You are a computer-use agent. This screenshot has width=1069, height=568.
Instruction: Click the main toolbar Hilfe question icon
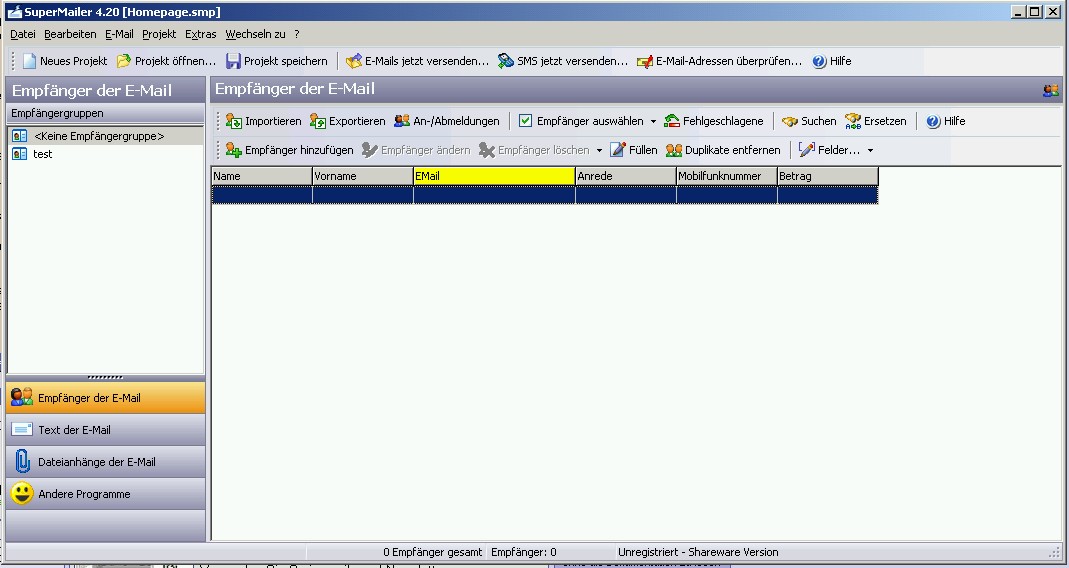coord(819,61)
